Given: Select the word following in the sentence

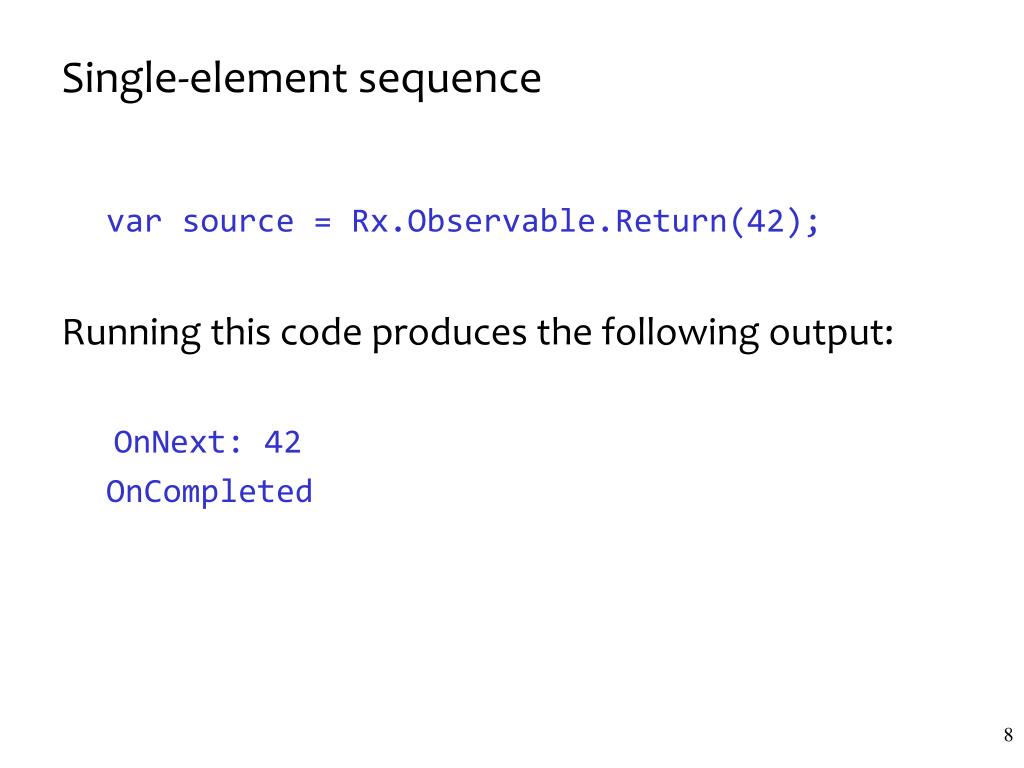Looking at the screenshot, I should (x=680, y=333).
